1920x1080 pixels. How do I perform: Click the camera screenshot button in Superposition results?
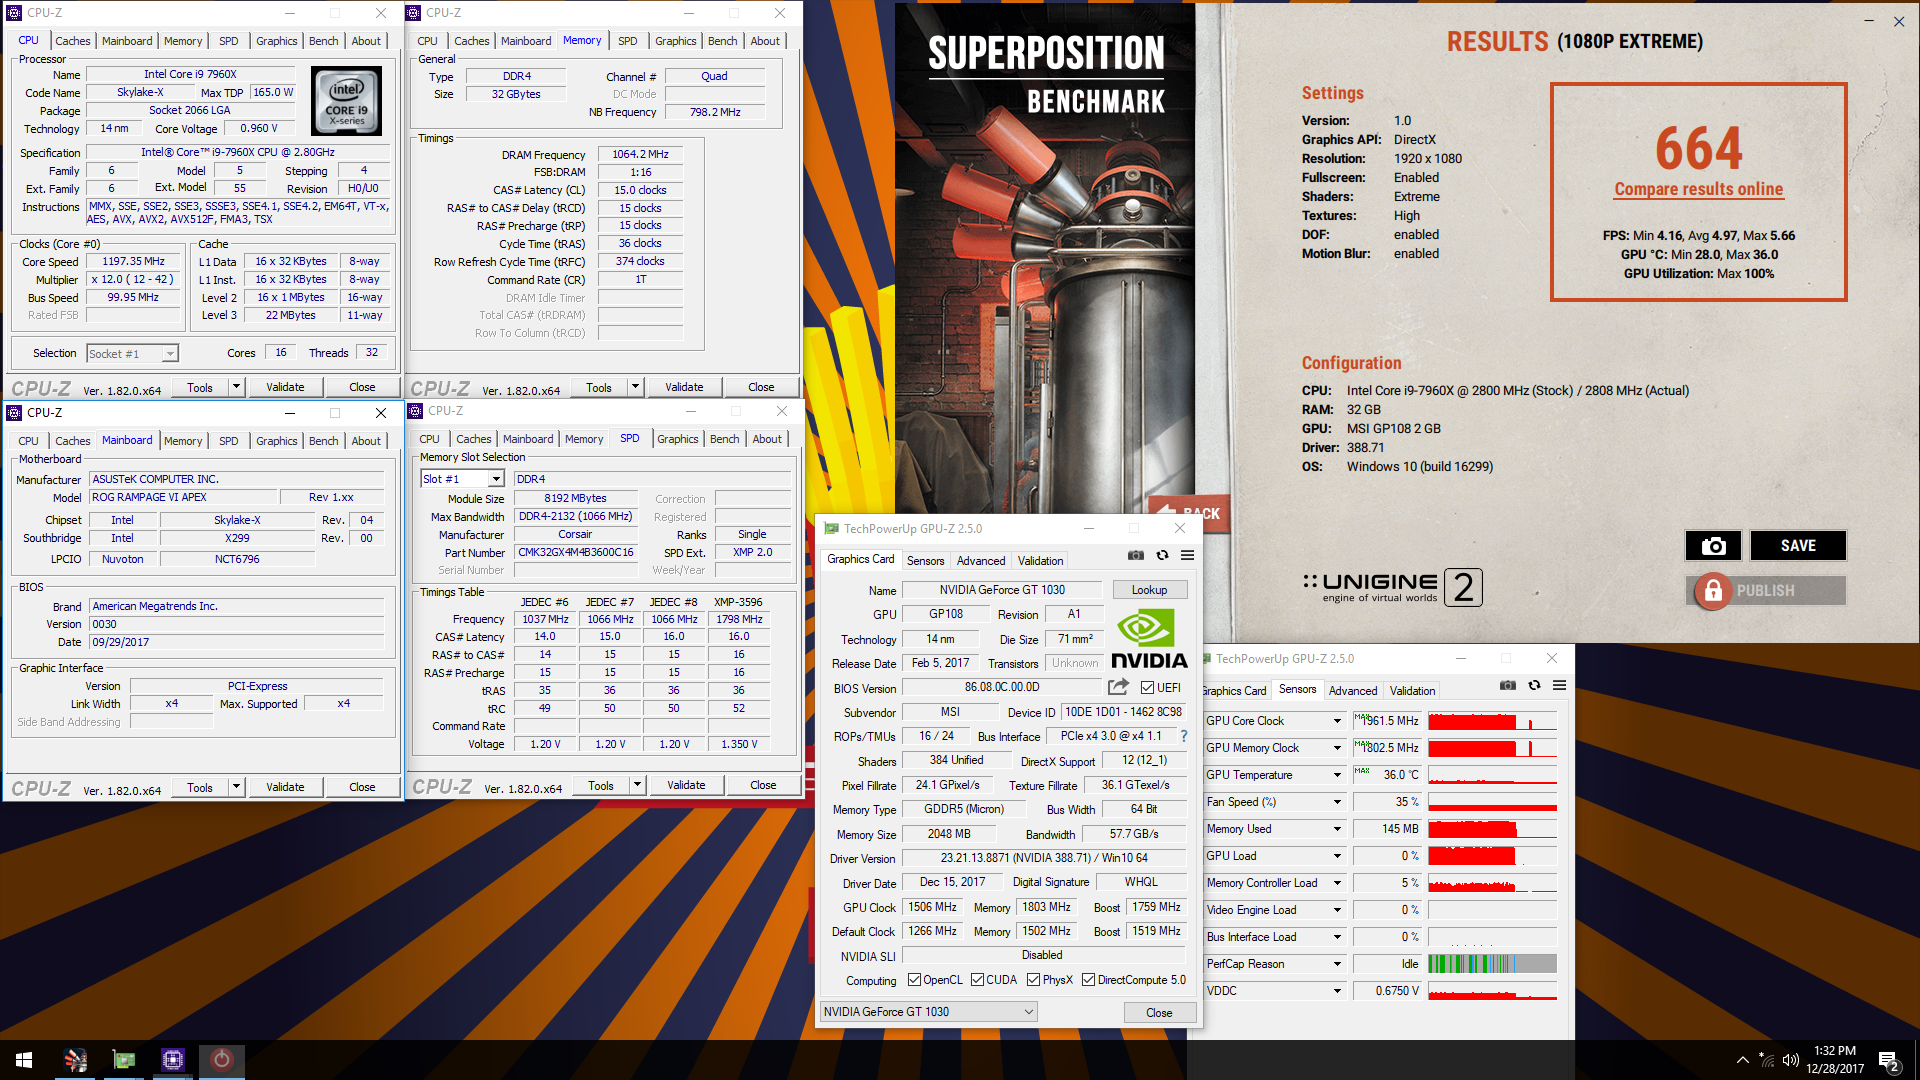(1713, 545)
